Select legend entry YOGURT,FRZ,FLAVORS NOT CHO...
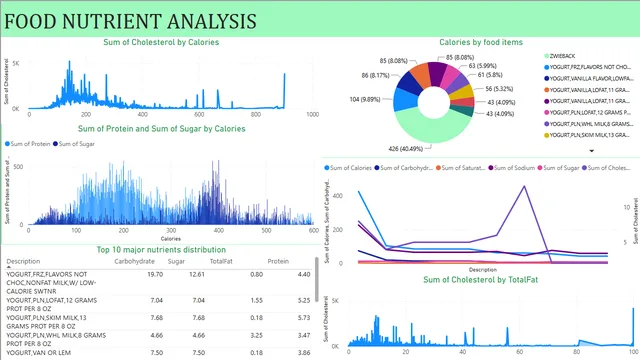Image resolution: width=640 pixels, height=360 pixels. (x=587, y=67)
